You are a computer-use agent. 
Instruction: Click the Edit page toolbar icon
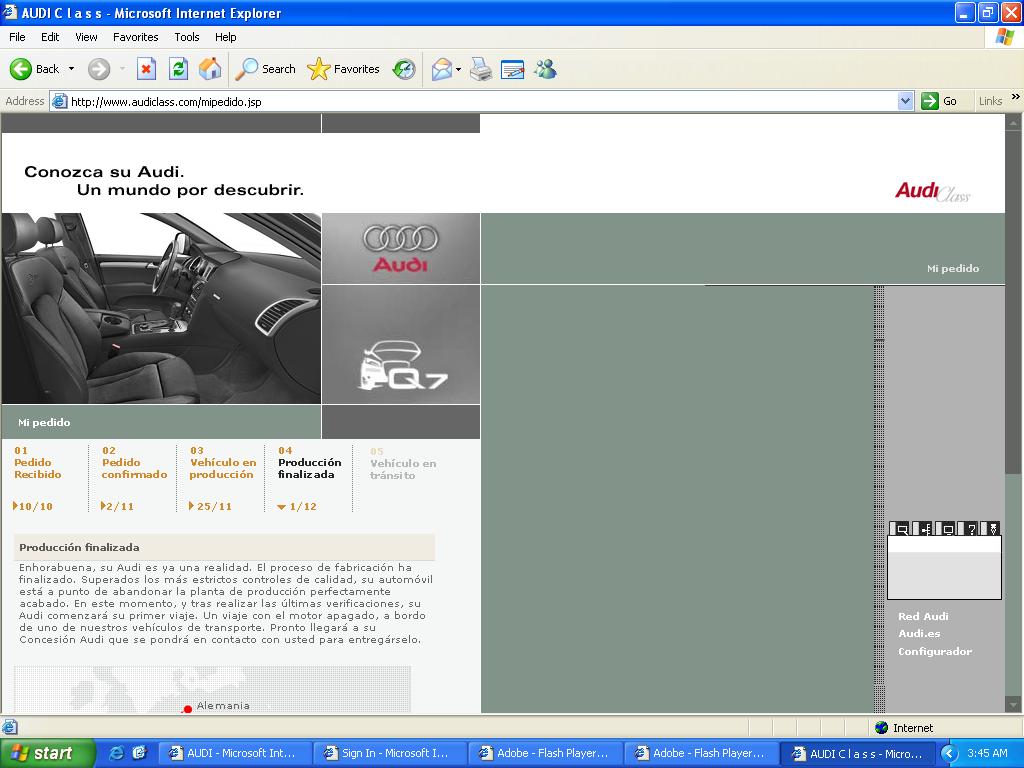513,69
